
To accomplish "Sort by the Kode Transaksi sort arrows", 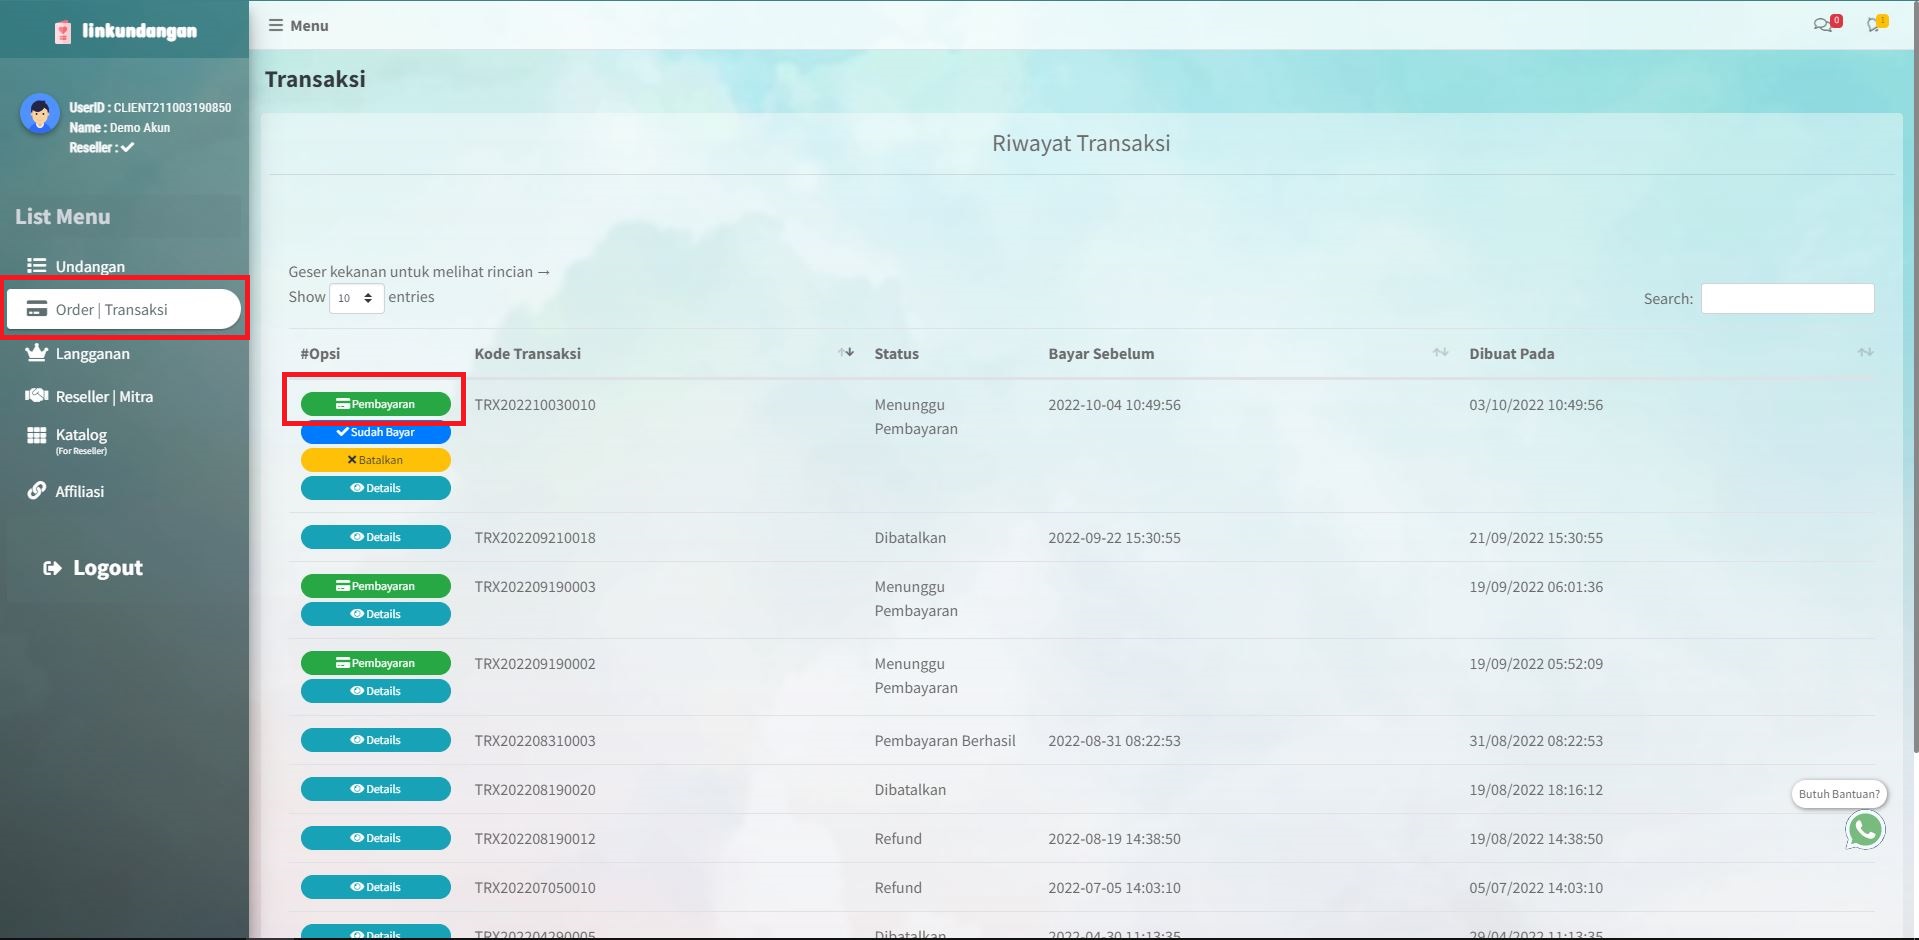I will coord(846,352).
